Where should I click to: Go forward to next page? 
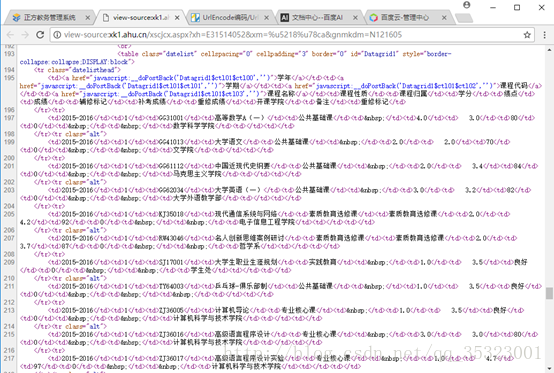(25, 35)
